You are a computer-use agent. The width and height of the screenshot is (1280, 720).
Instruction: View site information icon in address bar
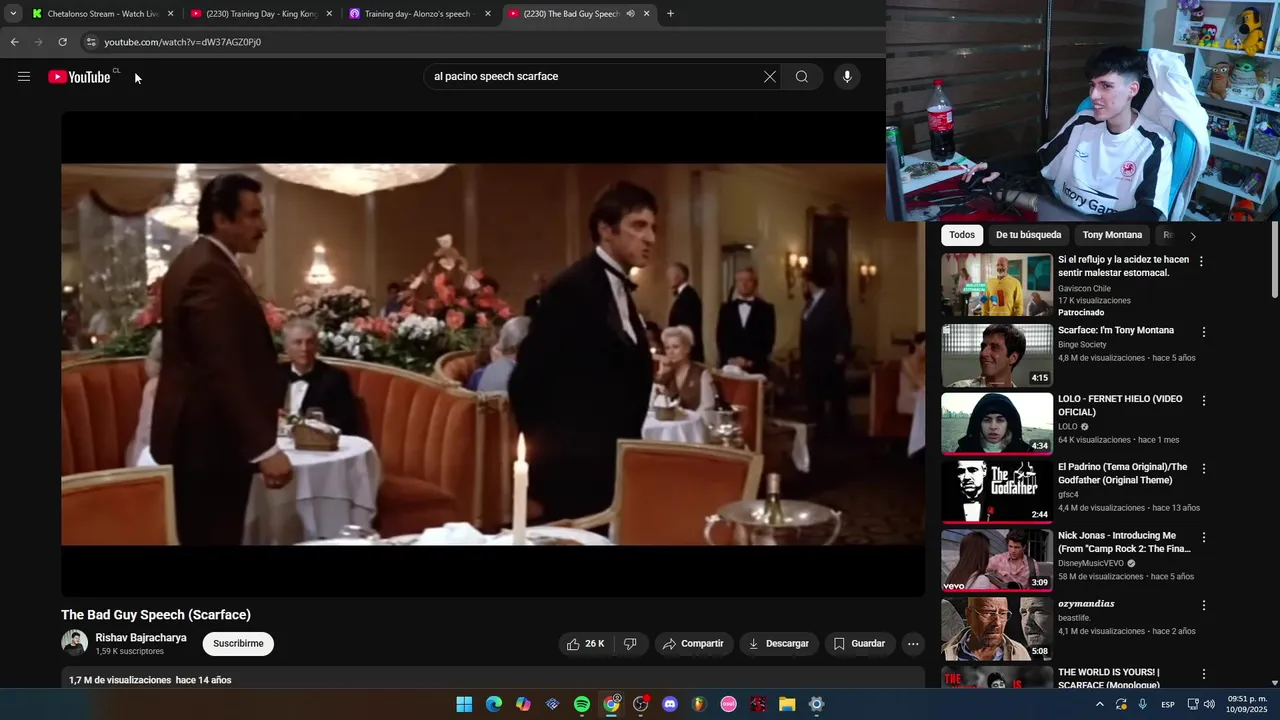91,42
